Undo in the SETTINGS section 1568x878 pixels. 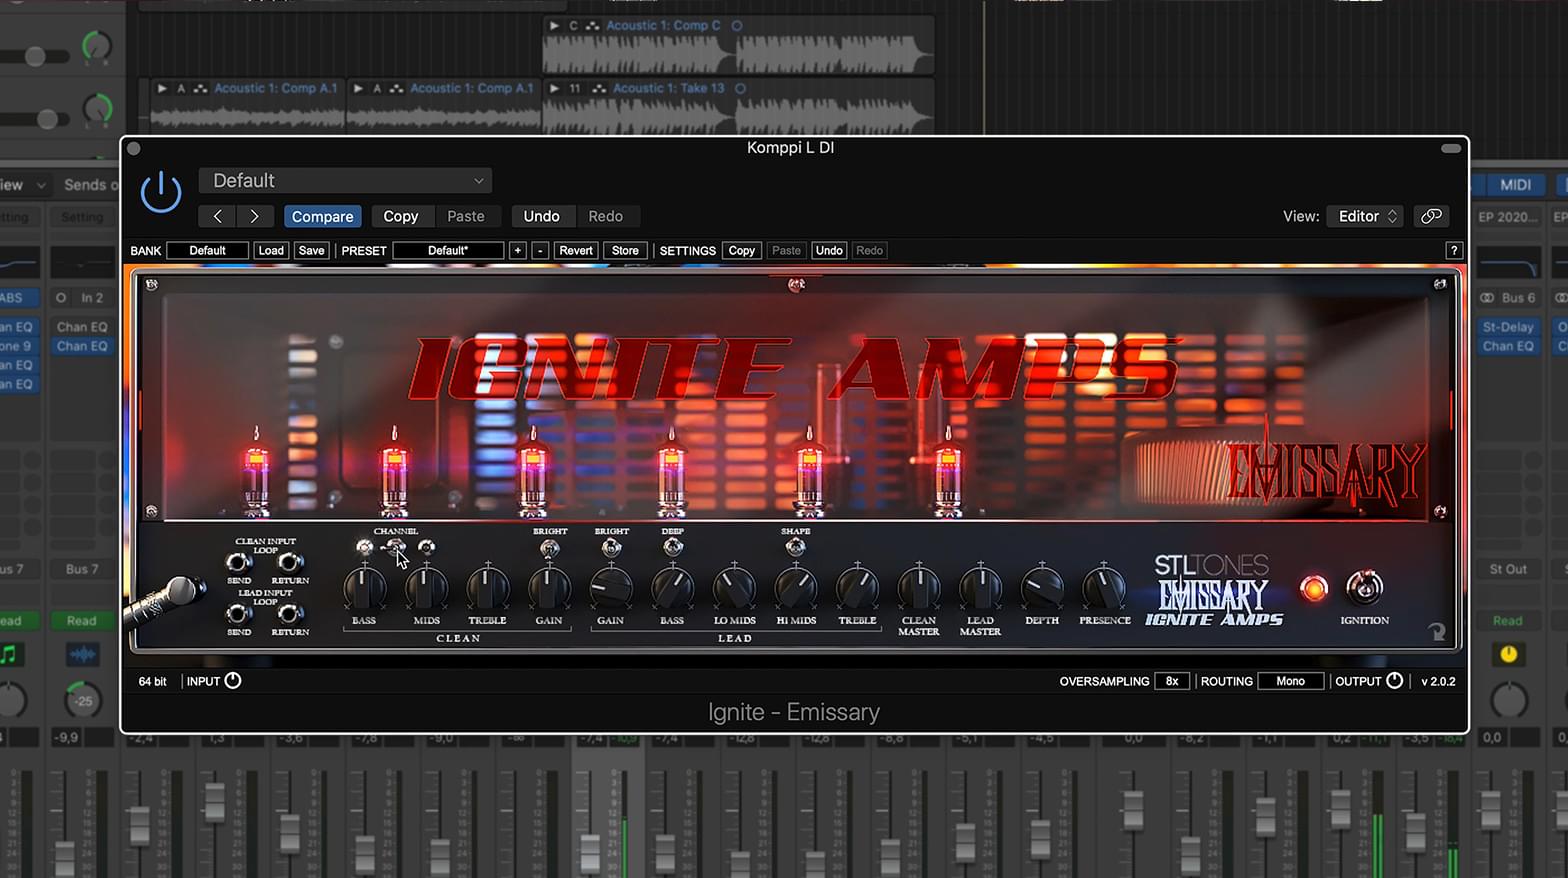(x=828, y=250)
